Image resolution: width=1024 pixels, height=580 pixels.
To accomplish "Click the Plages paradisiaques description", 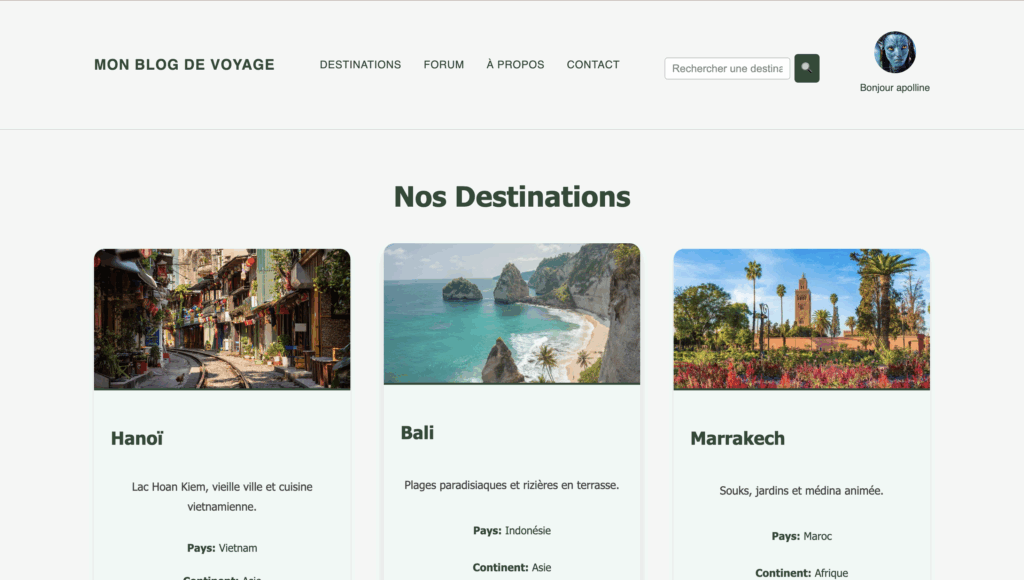I will [x=511, y=485].
